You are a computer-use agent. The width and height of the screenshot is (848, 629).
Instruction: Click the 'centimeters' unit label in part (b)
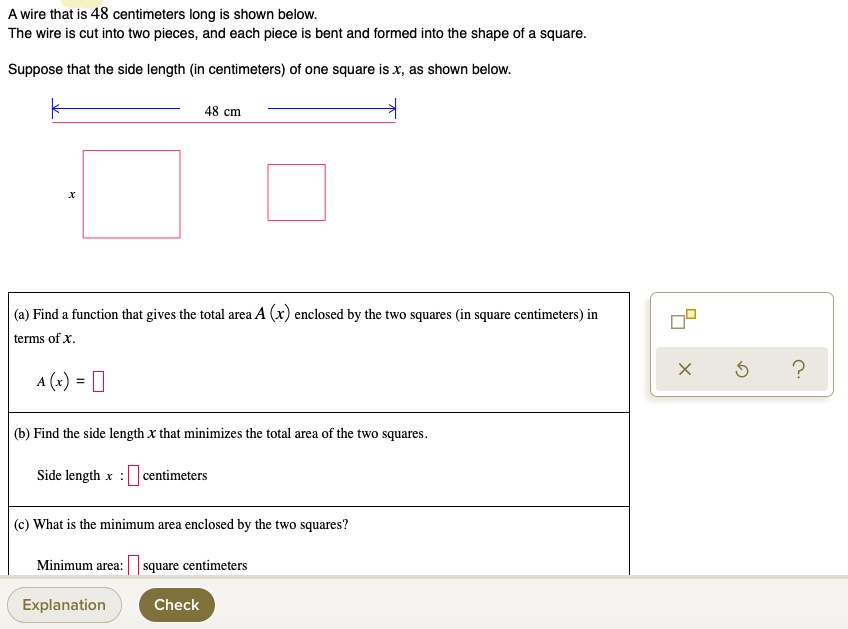click(x=175, y=475)
